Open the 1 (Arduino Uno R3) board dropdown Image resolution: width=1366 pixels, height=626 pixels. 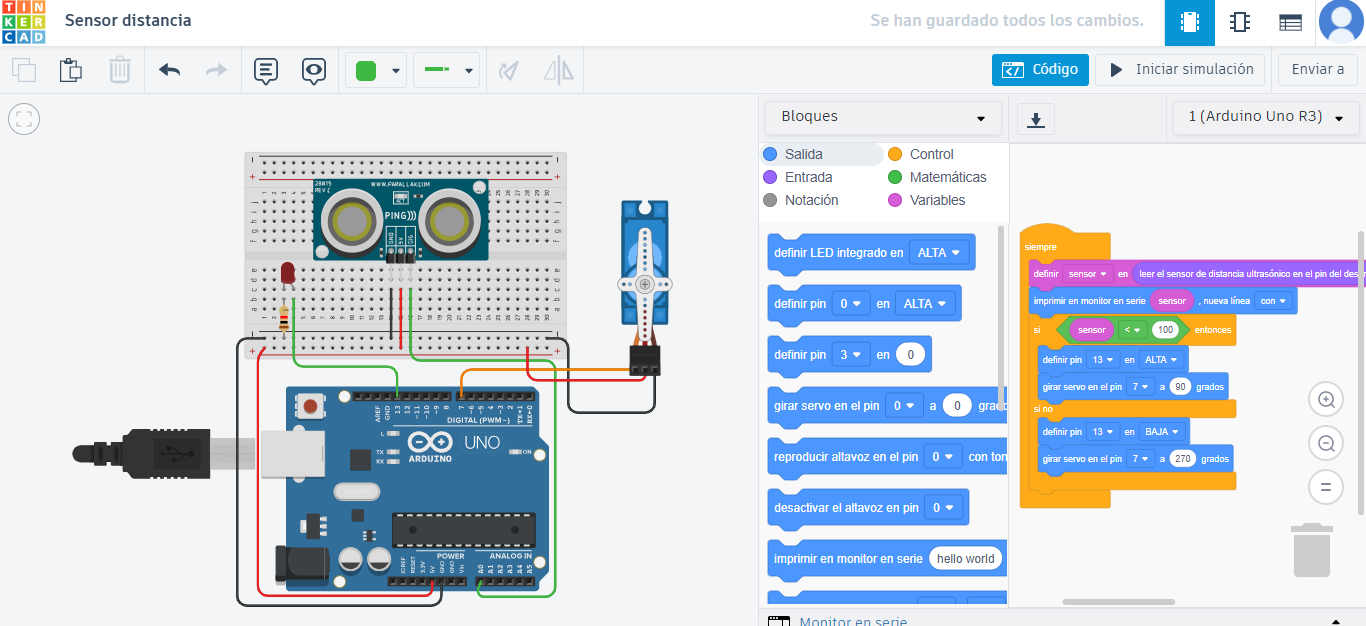coord(1266,117)
